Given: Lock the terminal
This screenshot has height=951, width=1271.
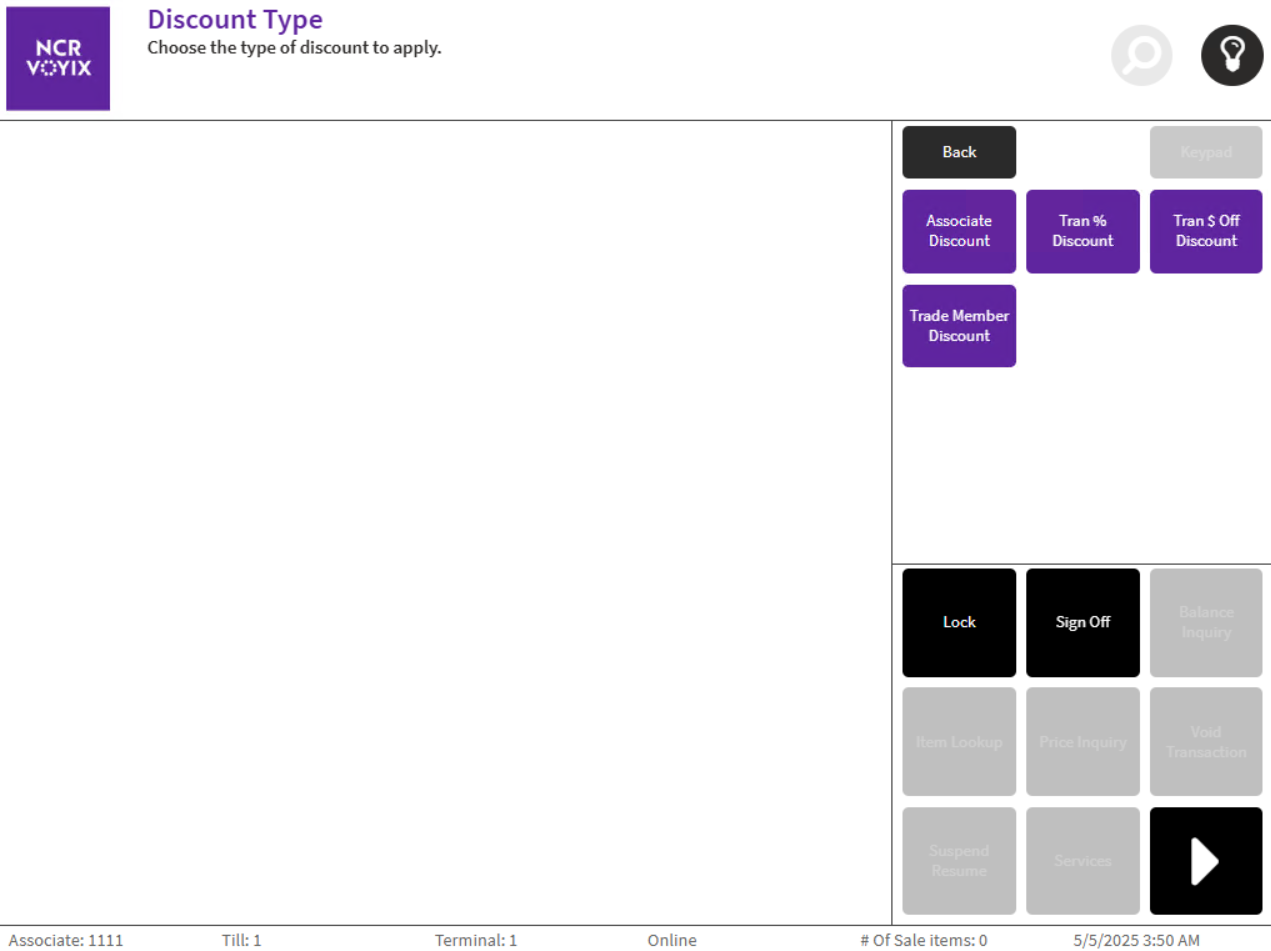Looking at the screenshot, I should (x=958, y=622).
